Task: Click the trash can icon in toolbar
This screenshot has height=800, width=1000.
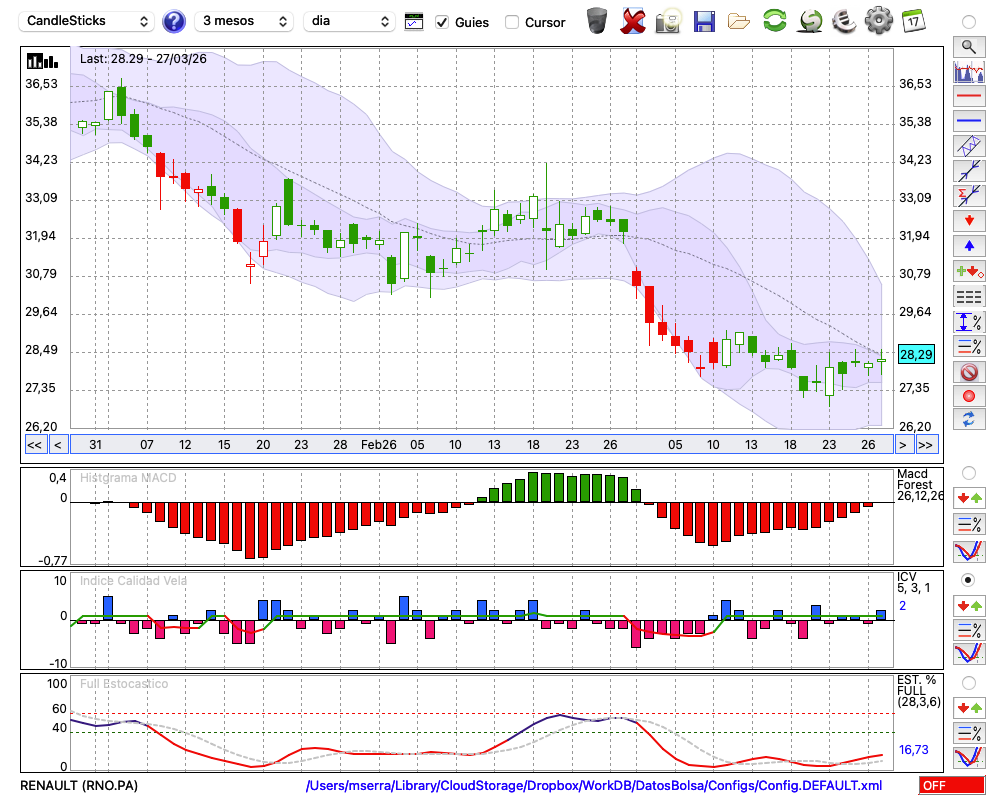Action: click(x=597, y=21)
